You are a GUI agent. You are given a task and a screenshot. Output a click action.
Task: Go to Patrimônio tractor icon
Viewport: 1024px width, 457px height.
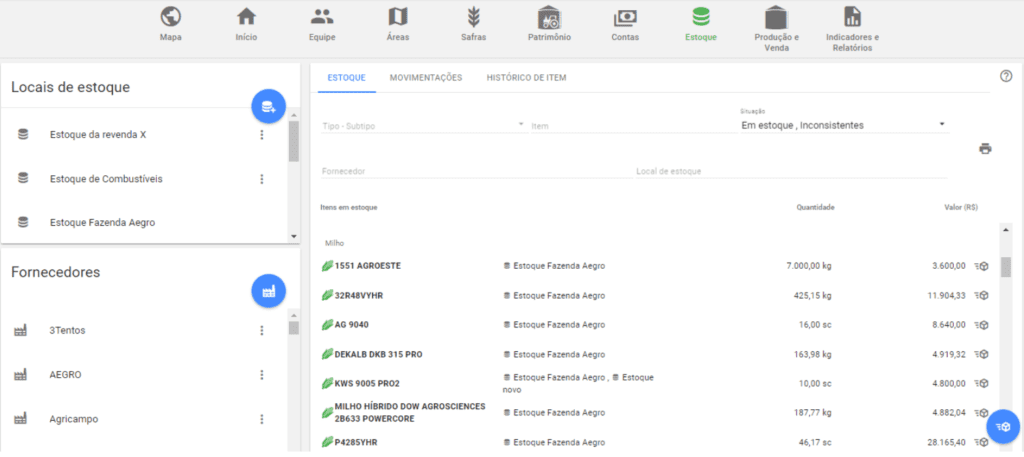coord(548,18)
